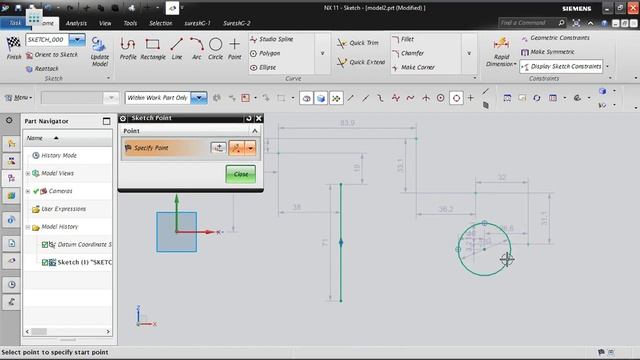Viewport: 640px width, 360px height.
Task: Collapse Model History tree node
Action: pos(28,227)
